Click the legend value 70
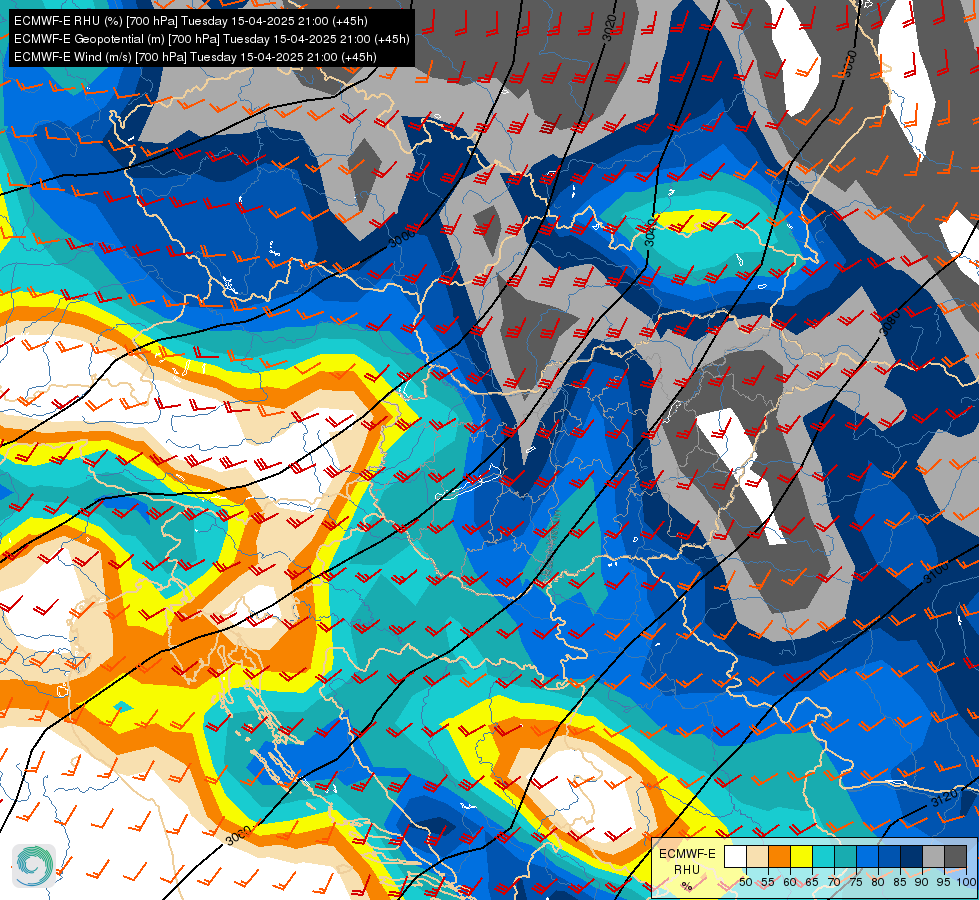Image resolution: width=979 pixels, height=900 pixels. click(x=834, y=882)
